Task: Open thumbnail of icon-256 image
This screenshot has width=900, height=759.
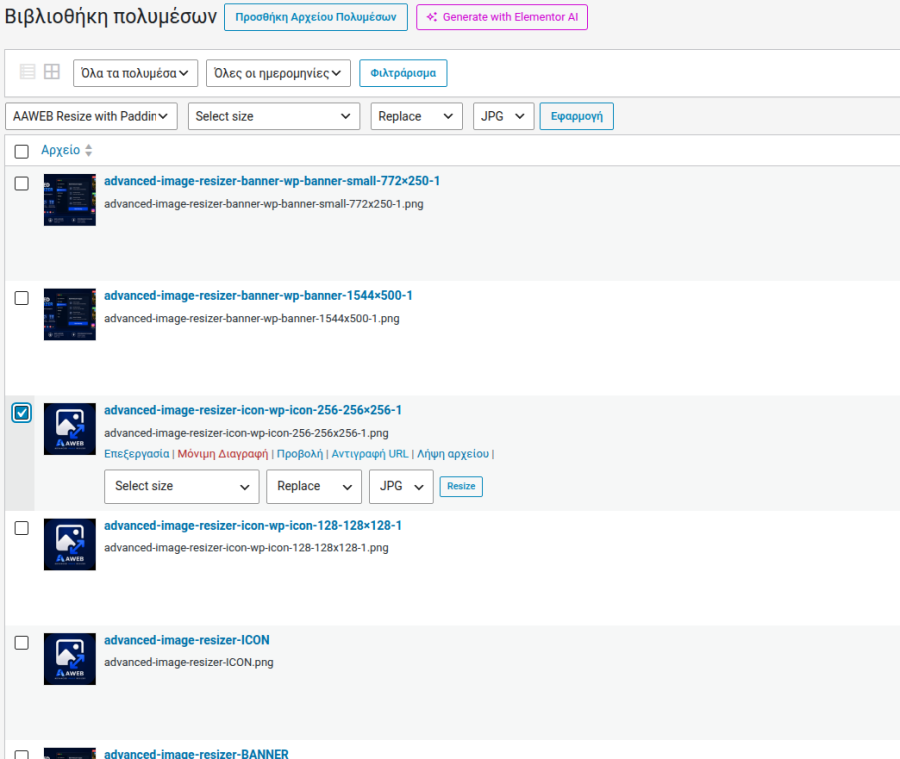Action: (70, 429)
